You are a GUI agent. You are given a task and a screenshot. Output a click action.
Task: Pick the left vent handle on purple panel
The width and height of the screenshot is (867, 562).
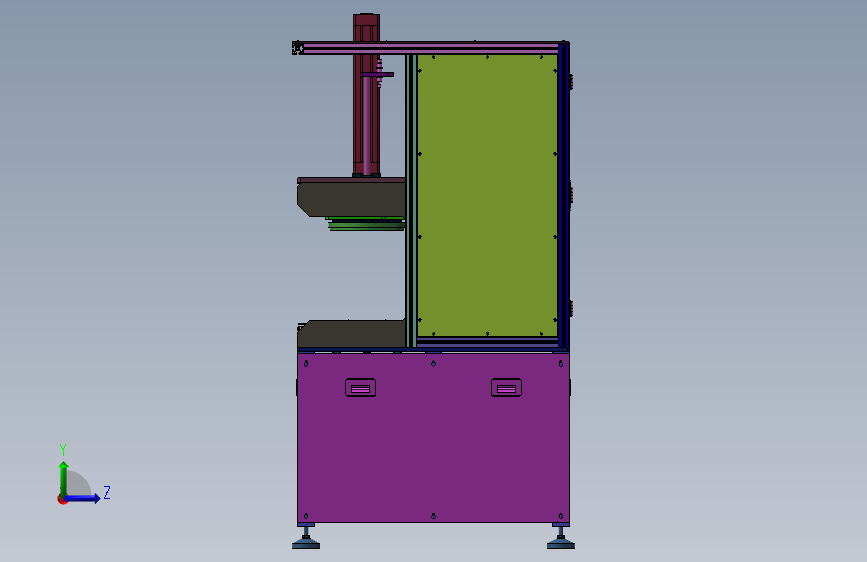coord(361,388)
